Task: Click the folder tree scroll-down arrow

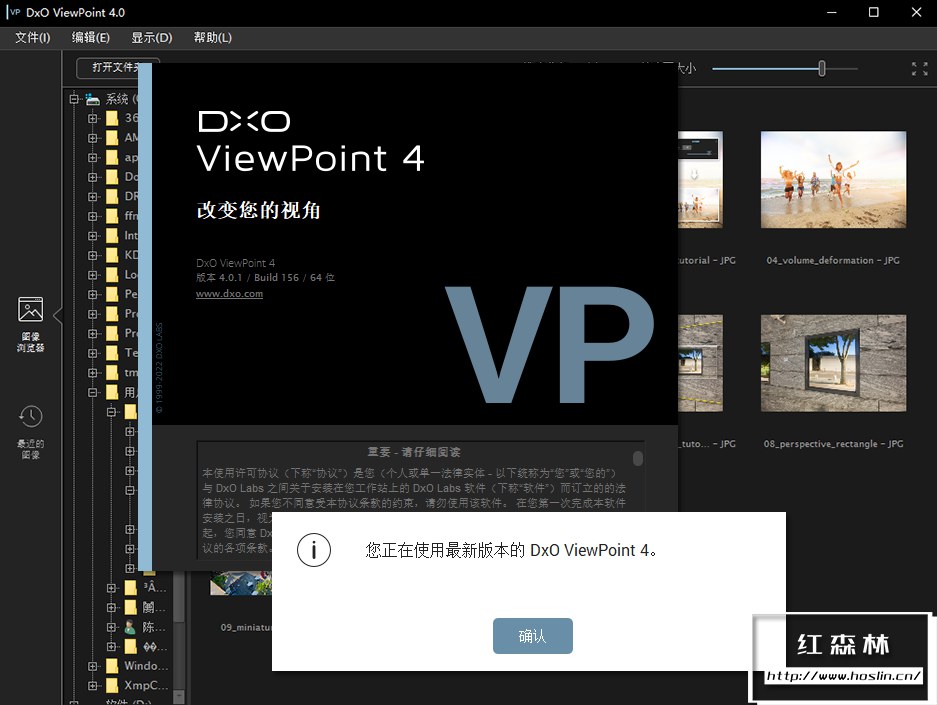Action: tap(179, 697)
